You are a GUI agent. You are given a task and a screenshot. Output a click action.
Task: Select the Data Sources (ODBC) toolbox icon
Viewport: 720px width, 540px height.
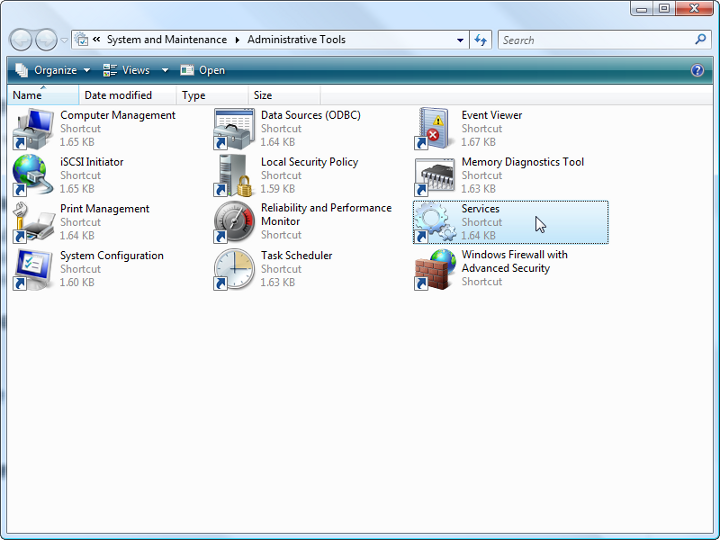coord(234,129)
